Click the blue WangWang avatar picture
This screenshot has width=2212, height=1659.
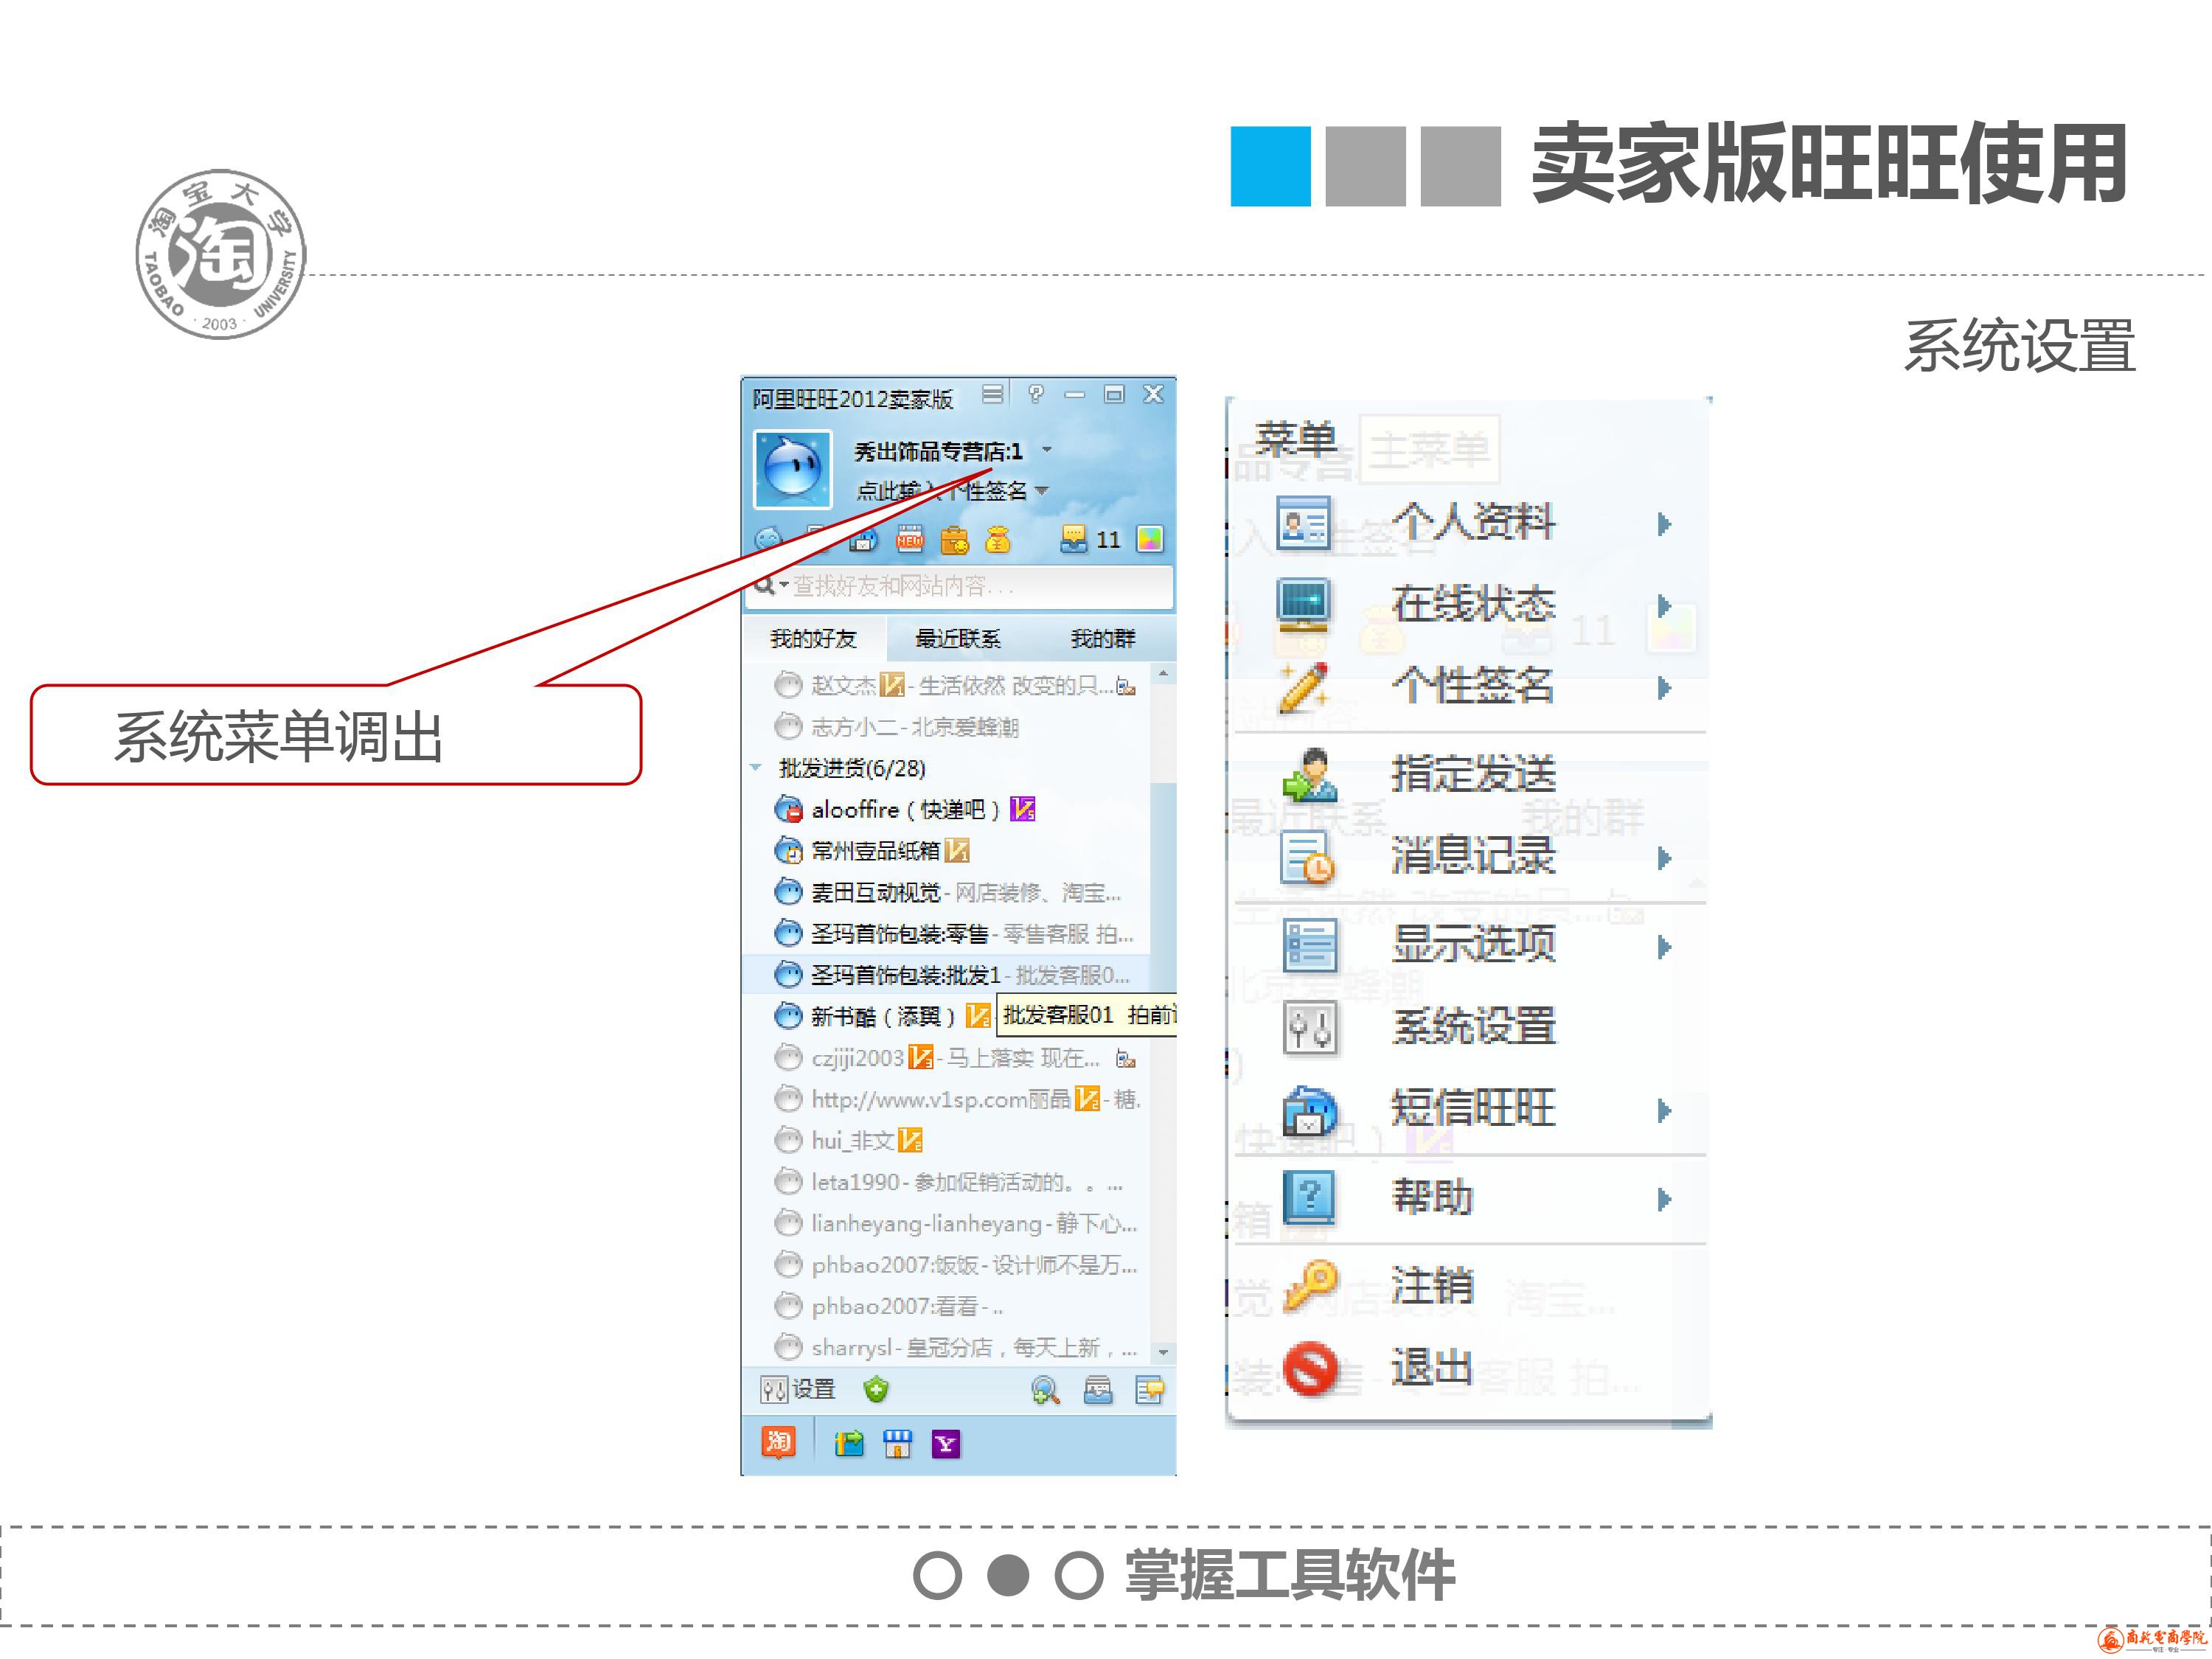coord(792,469)
